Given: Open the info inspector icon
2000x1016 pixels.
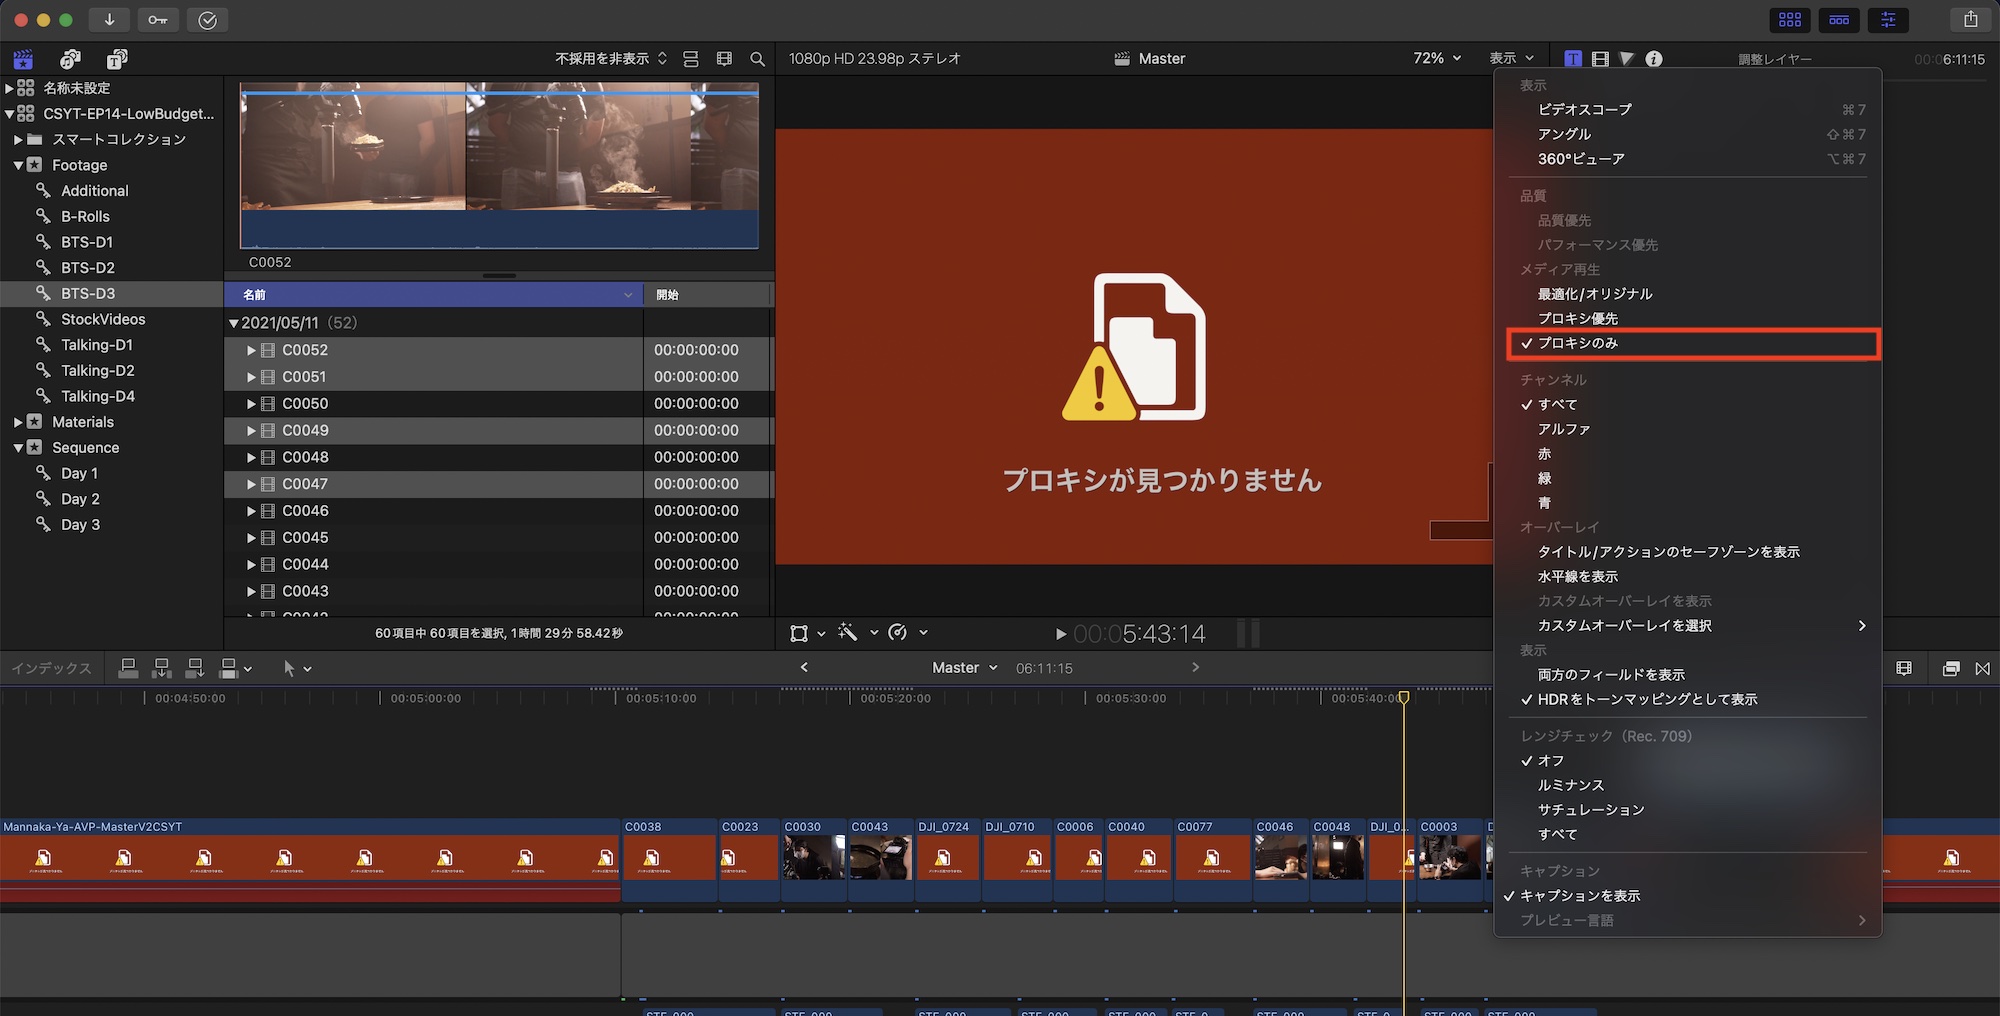Looking at the screenshot, I should pyautogui.click(x=1654, y=59).
